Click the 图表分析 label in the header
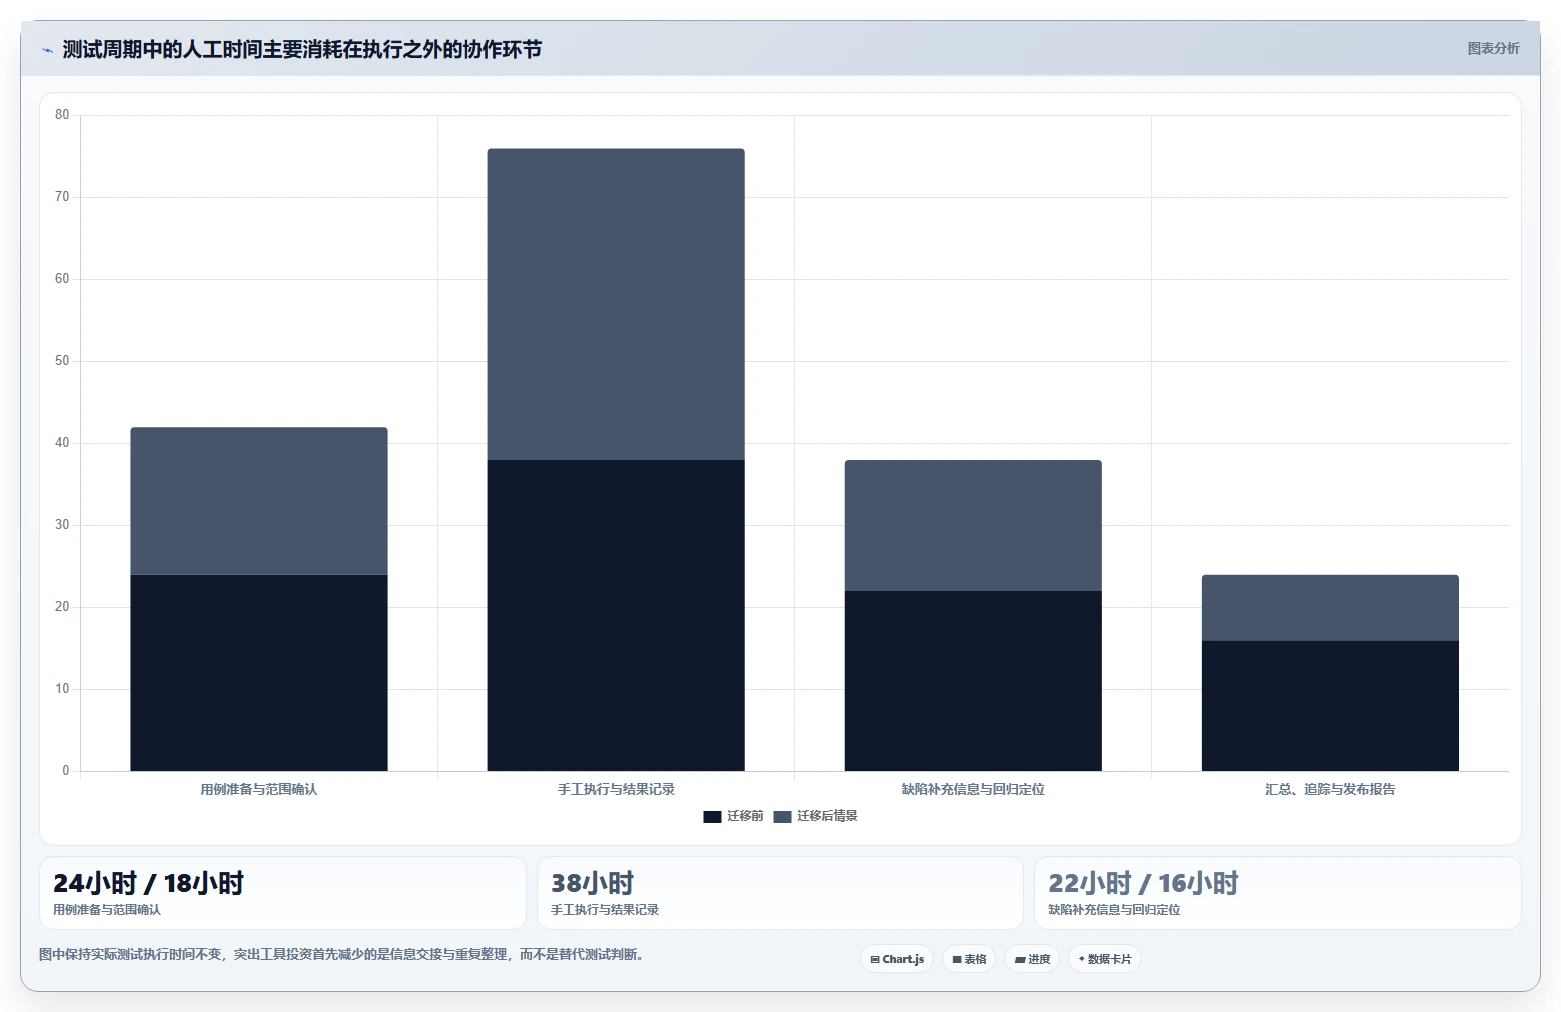The width and height of the screenshot is (1561, 1012). tap(1493, 48)
